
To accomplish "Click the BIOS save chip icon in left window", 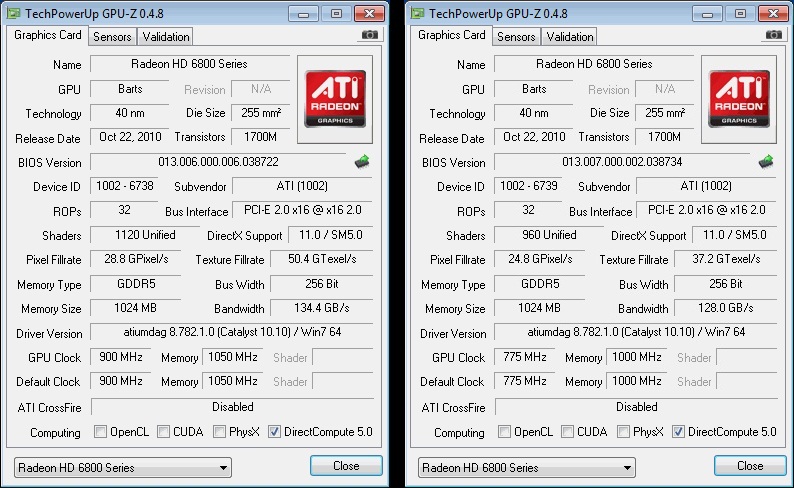I will [x=362, y=162].
